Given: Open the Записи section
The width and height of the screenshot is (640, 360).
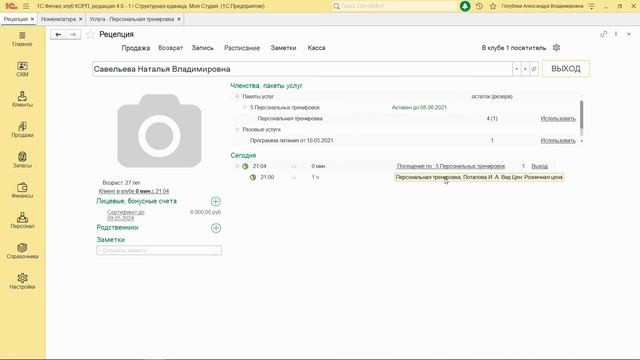Looking at the screenshot, I should pos(22,160).
